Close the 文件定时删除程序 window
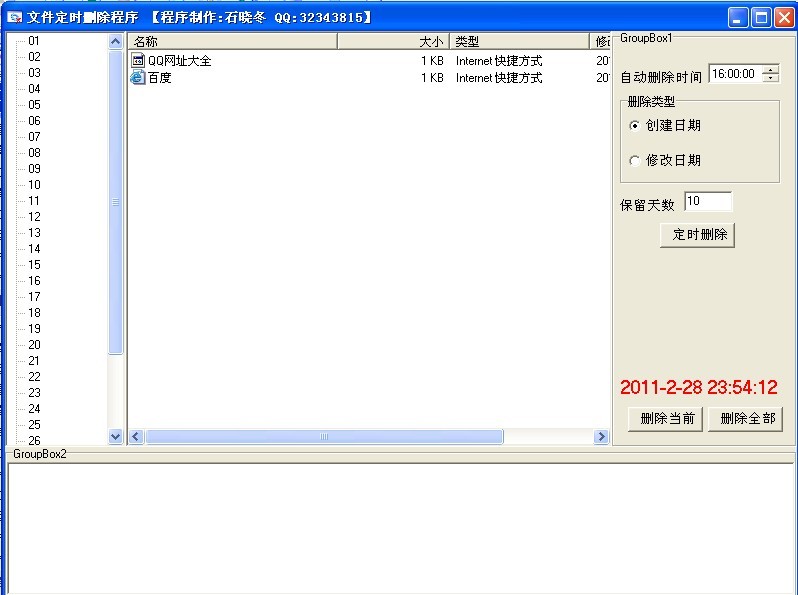 tap(784, 18)
